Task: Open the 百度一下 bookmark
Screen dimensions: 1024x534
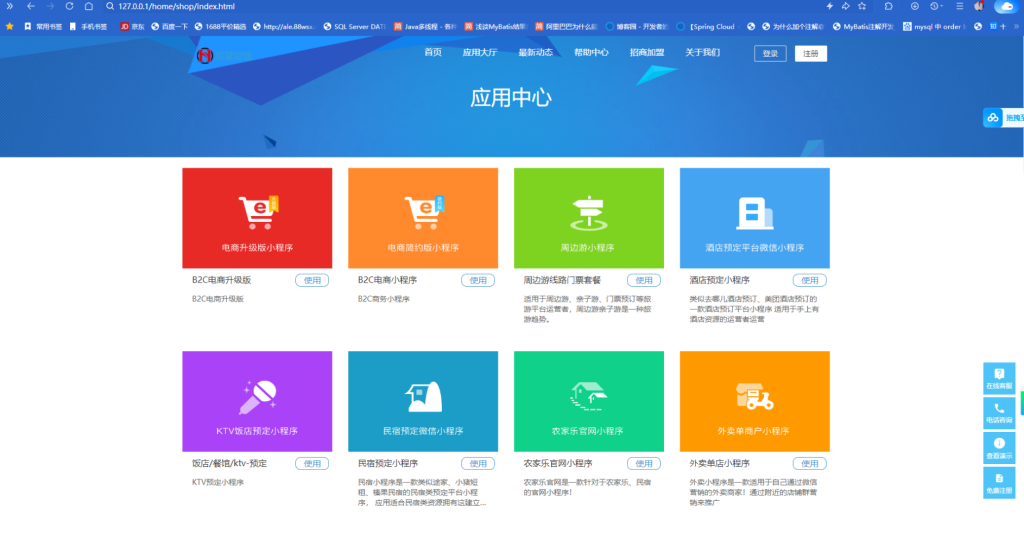Action: pos(170,27)
